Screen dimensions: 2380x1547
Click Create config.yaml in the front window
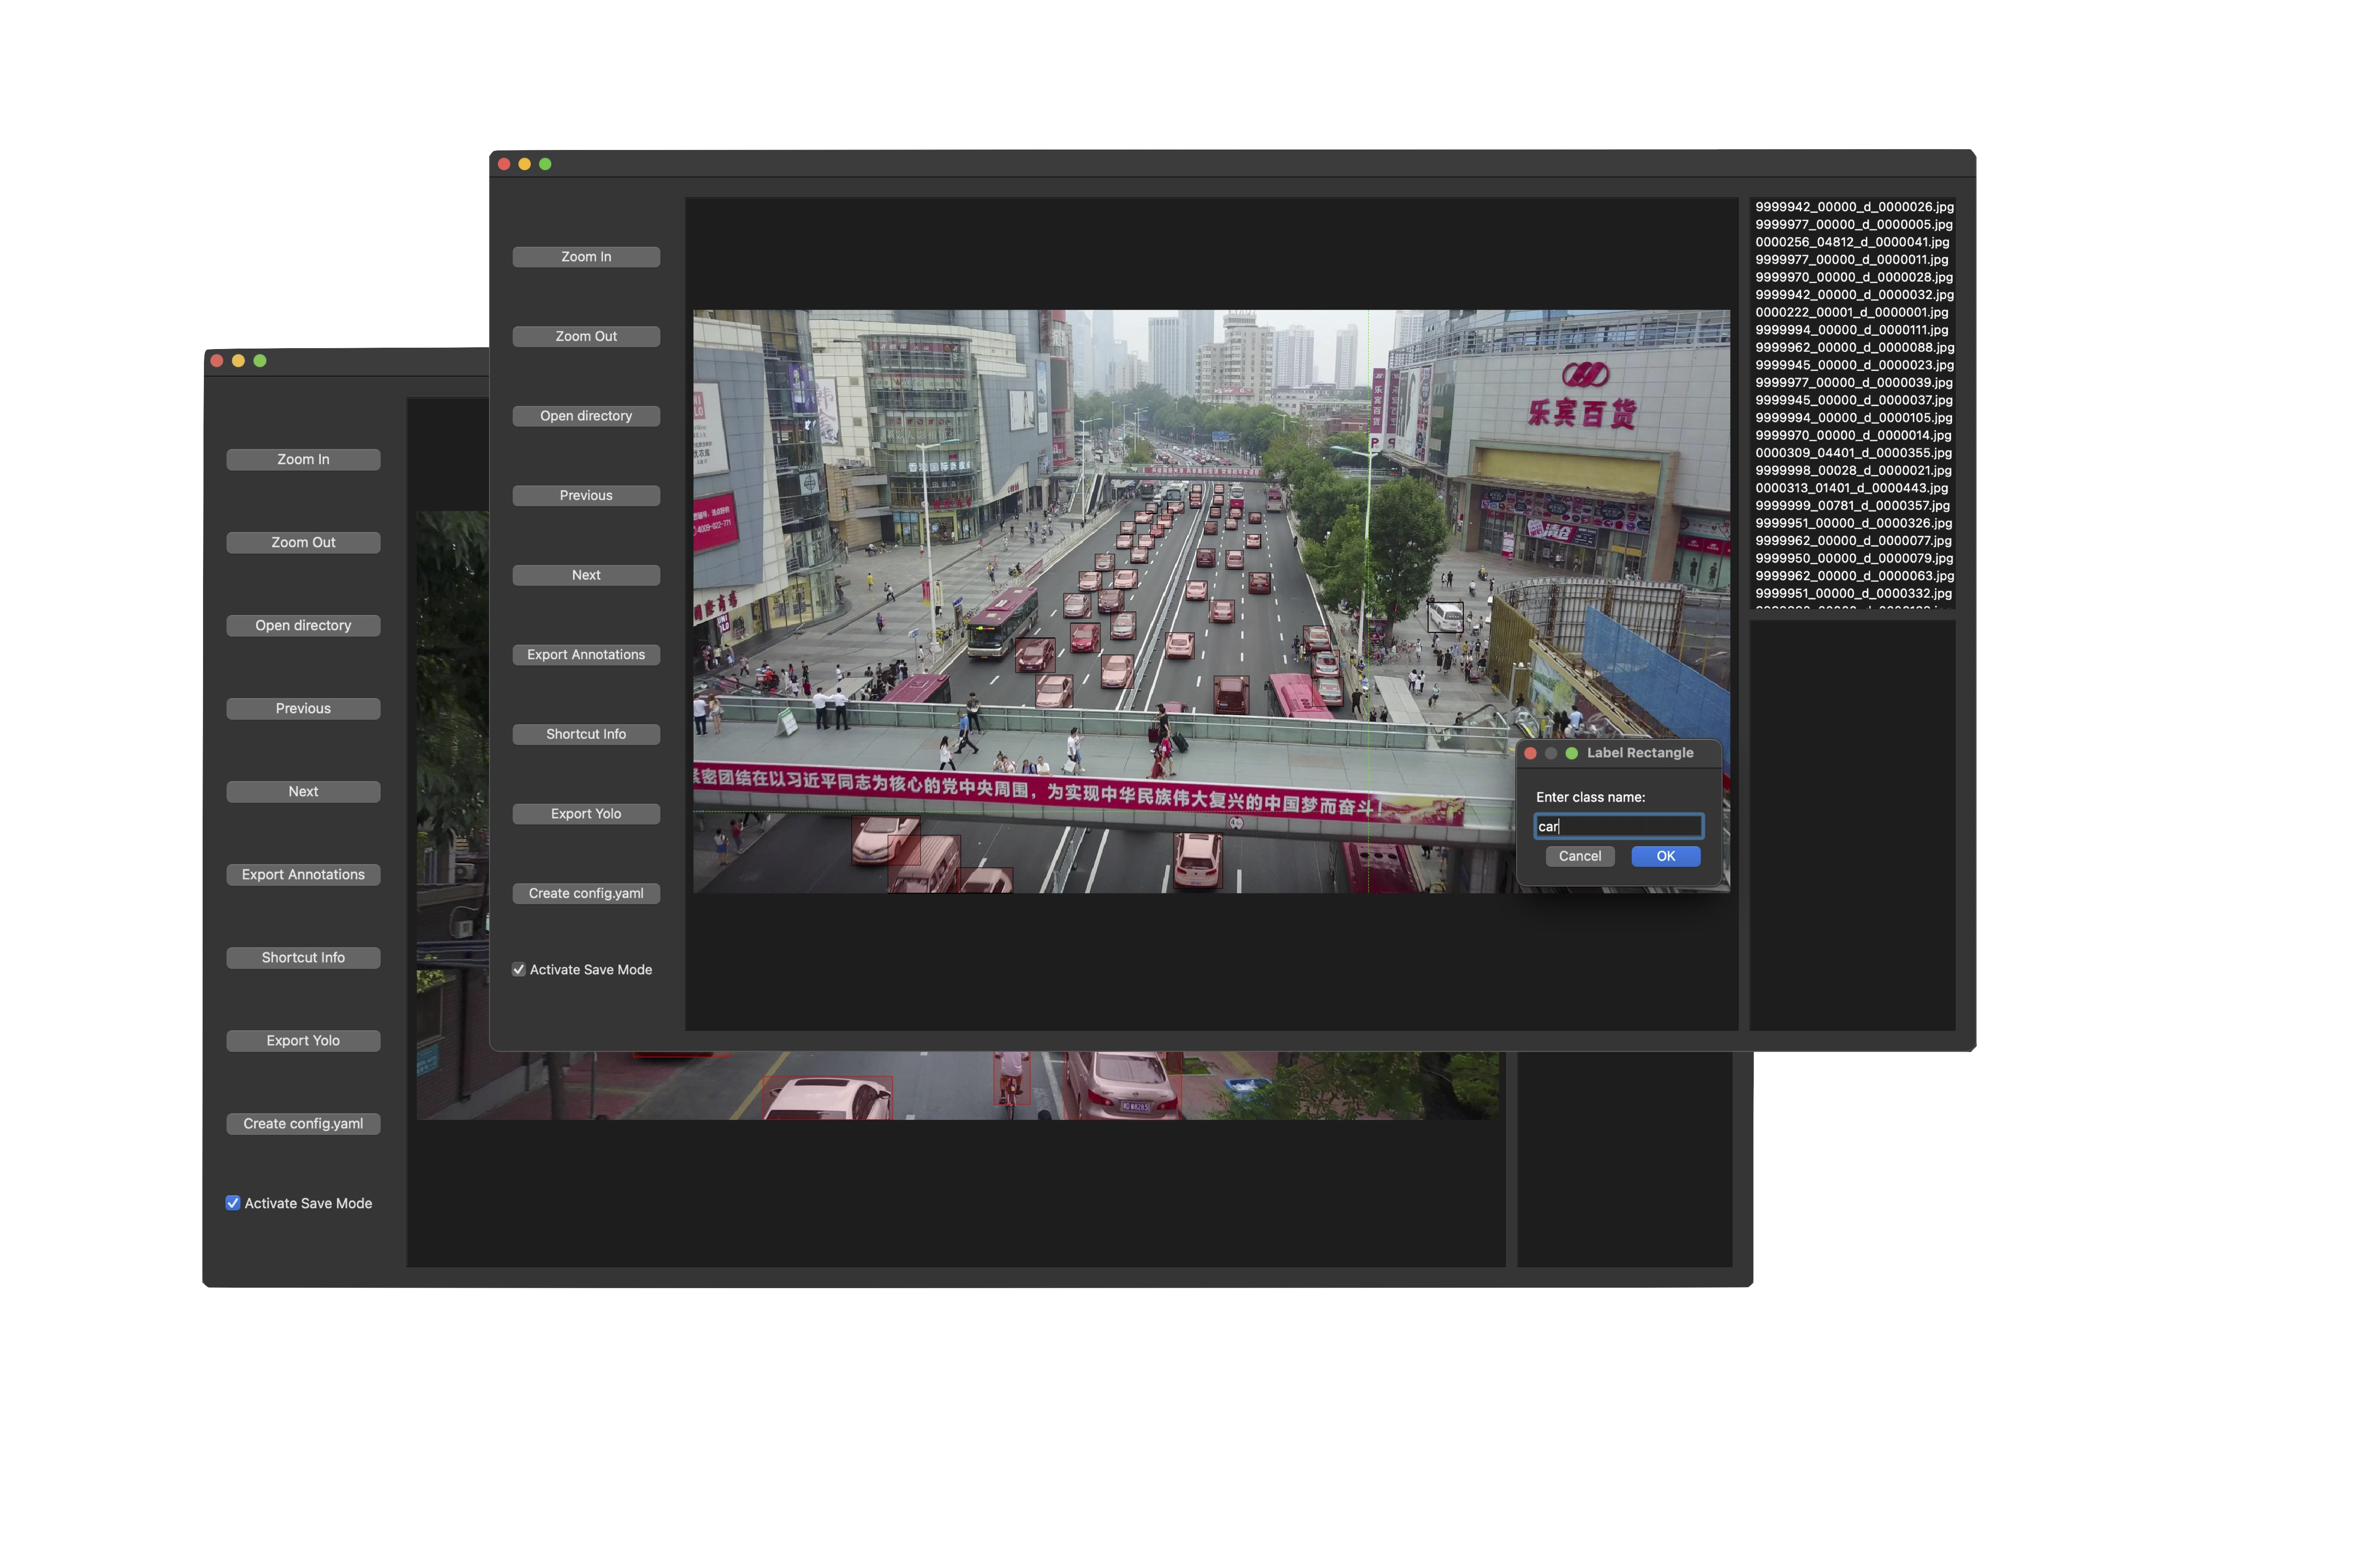point(586,893)
